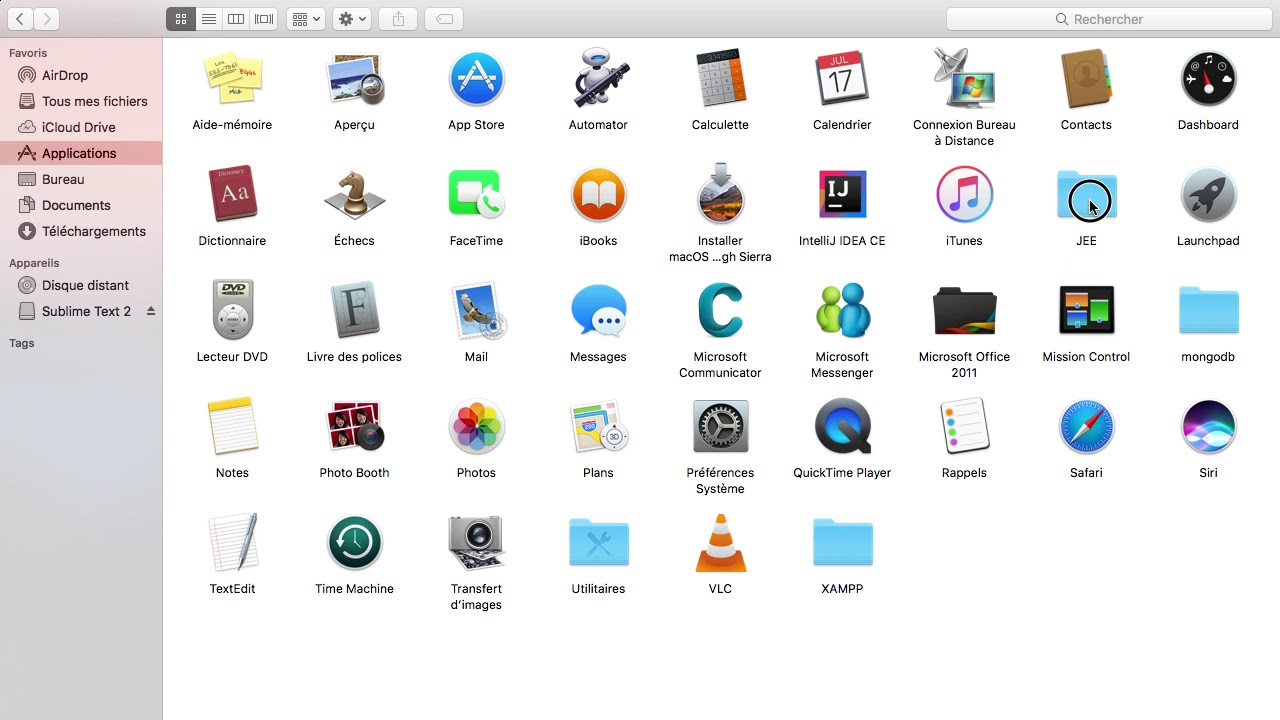Click the Échecs chess knight icon
The width and height of the screenshot is (1280, 720).
[x=354, y=195]
